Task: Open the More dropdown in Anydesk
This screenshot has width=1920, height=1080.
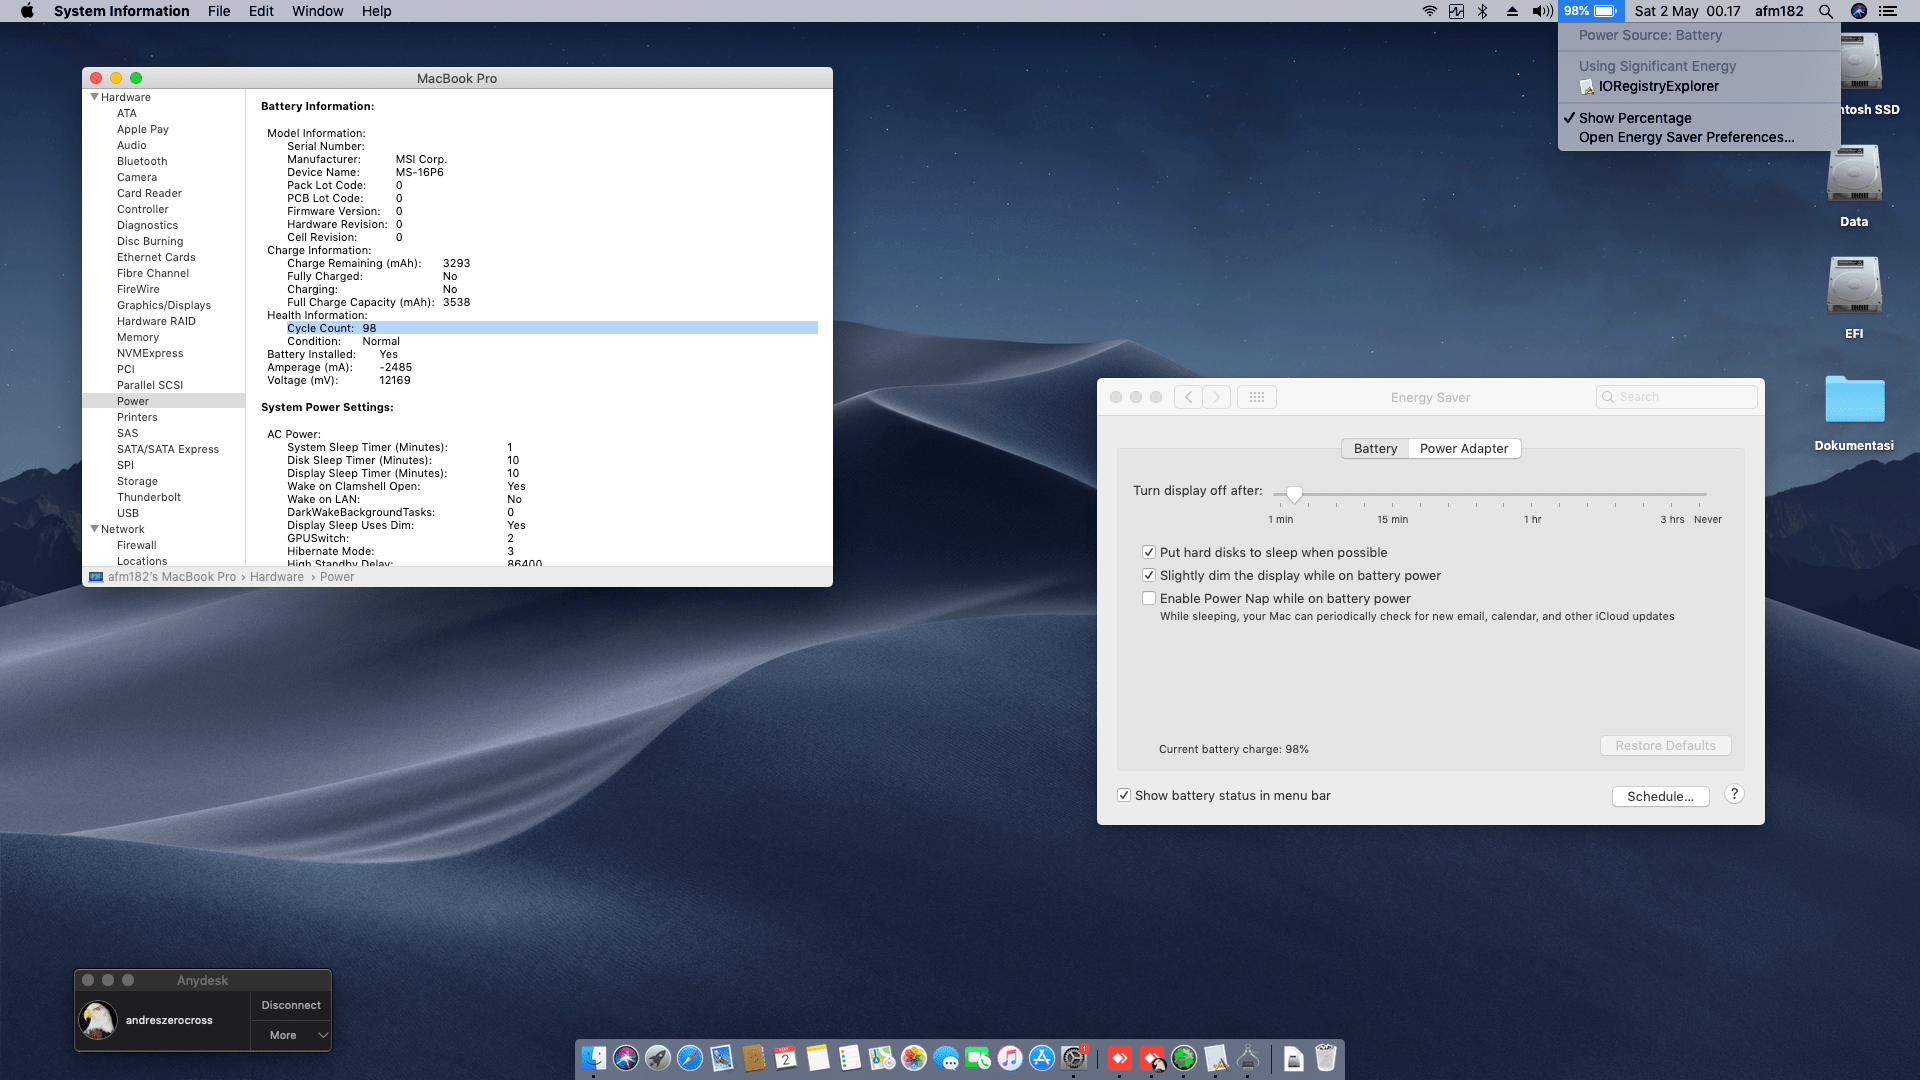Action: (291, 1035)
